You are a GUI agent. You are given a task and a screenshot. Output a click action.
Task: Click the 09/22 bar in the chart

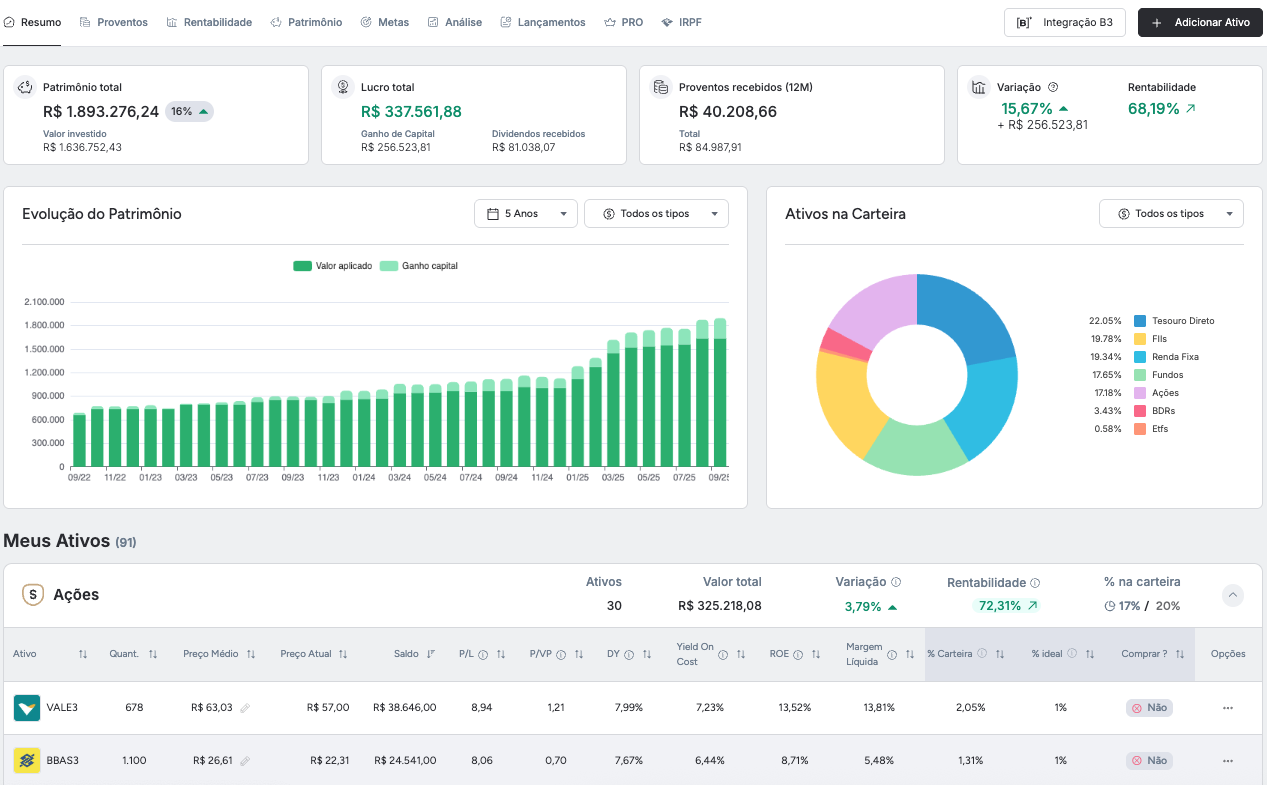[79, 440]
